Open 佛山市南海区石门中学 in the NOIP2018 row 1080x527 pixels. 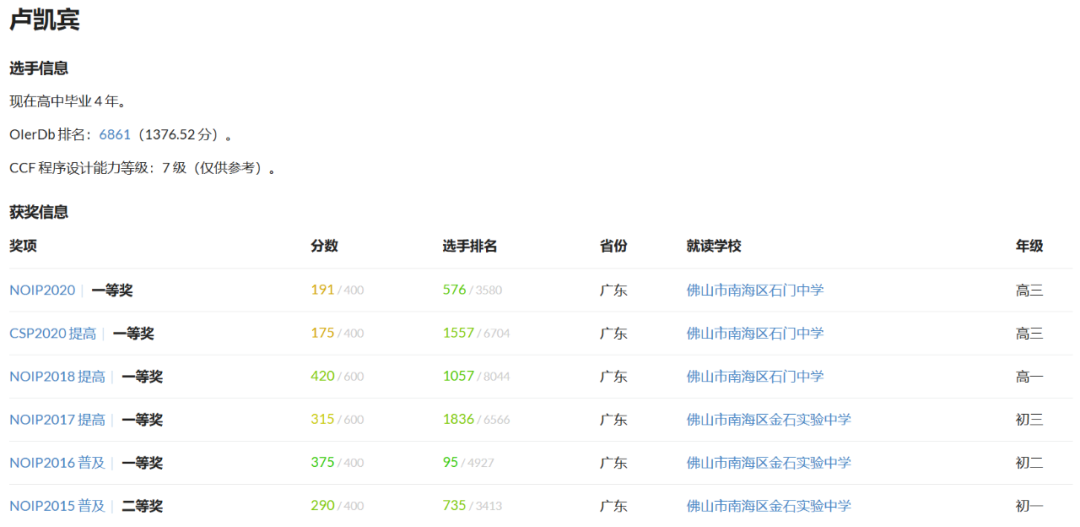[755, 376]
